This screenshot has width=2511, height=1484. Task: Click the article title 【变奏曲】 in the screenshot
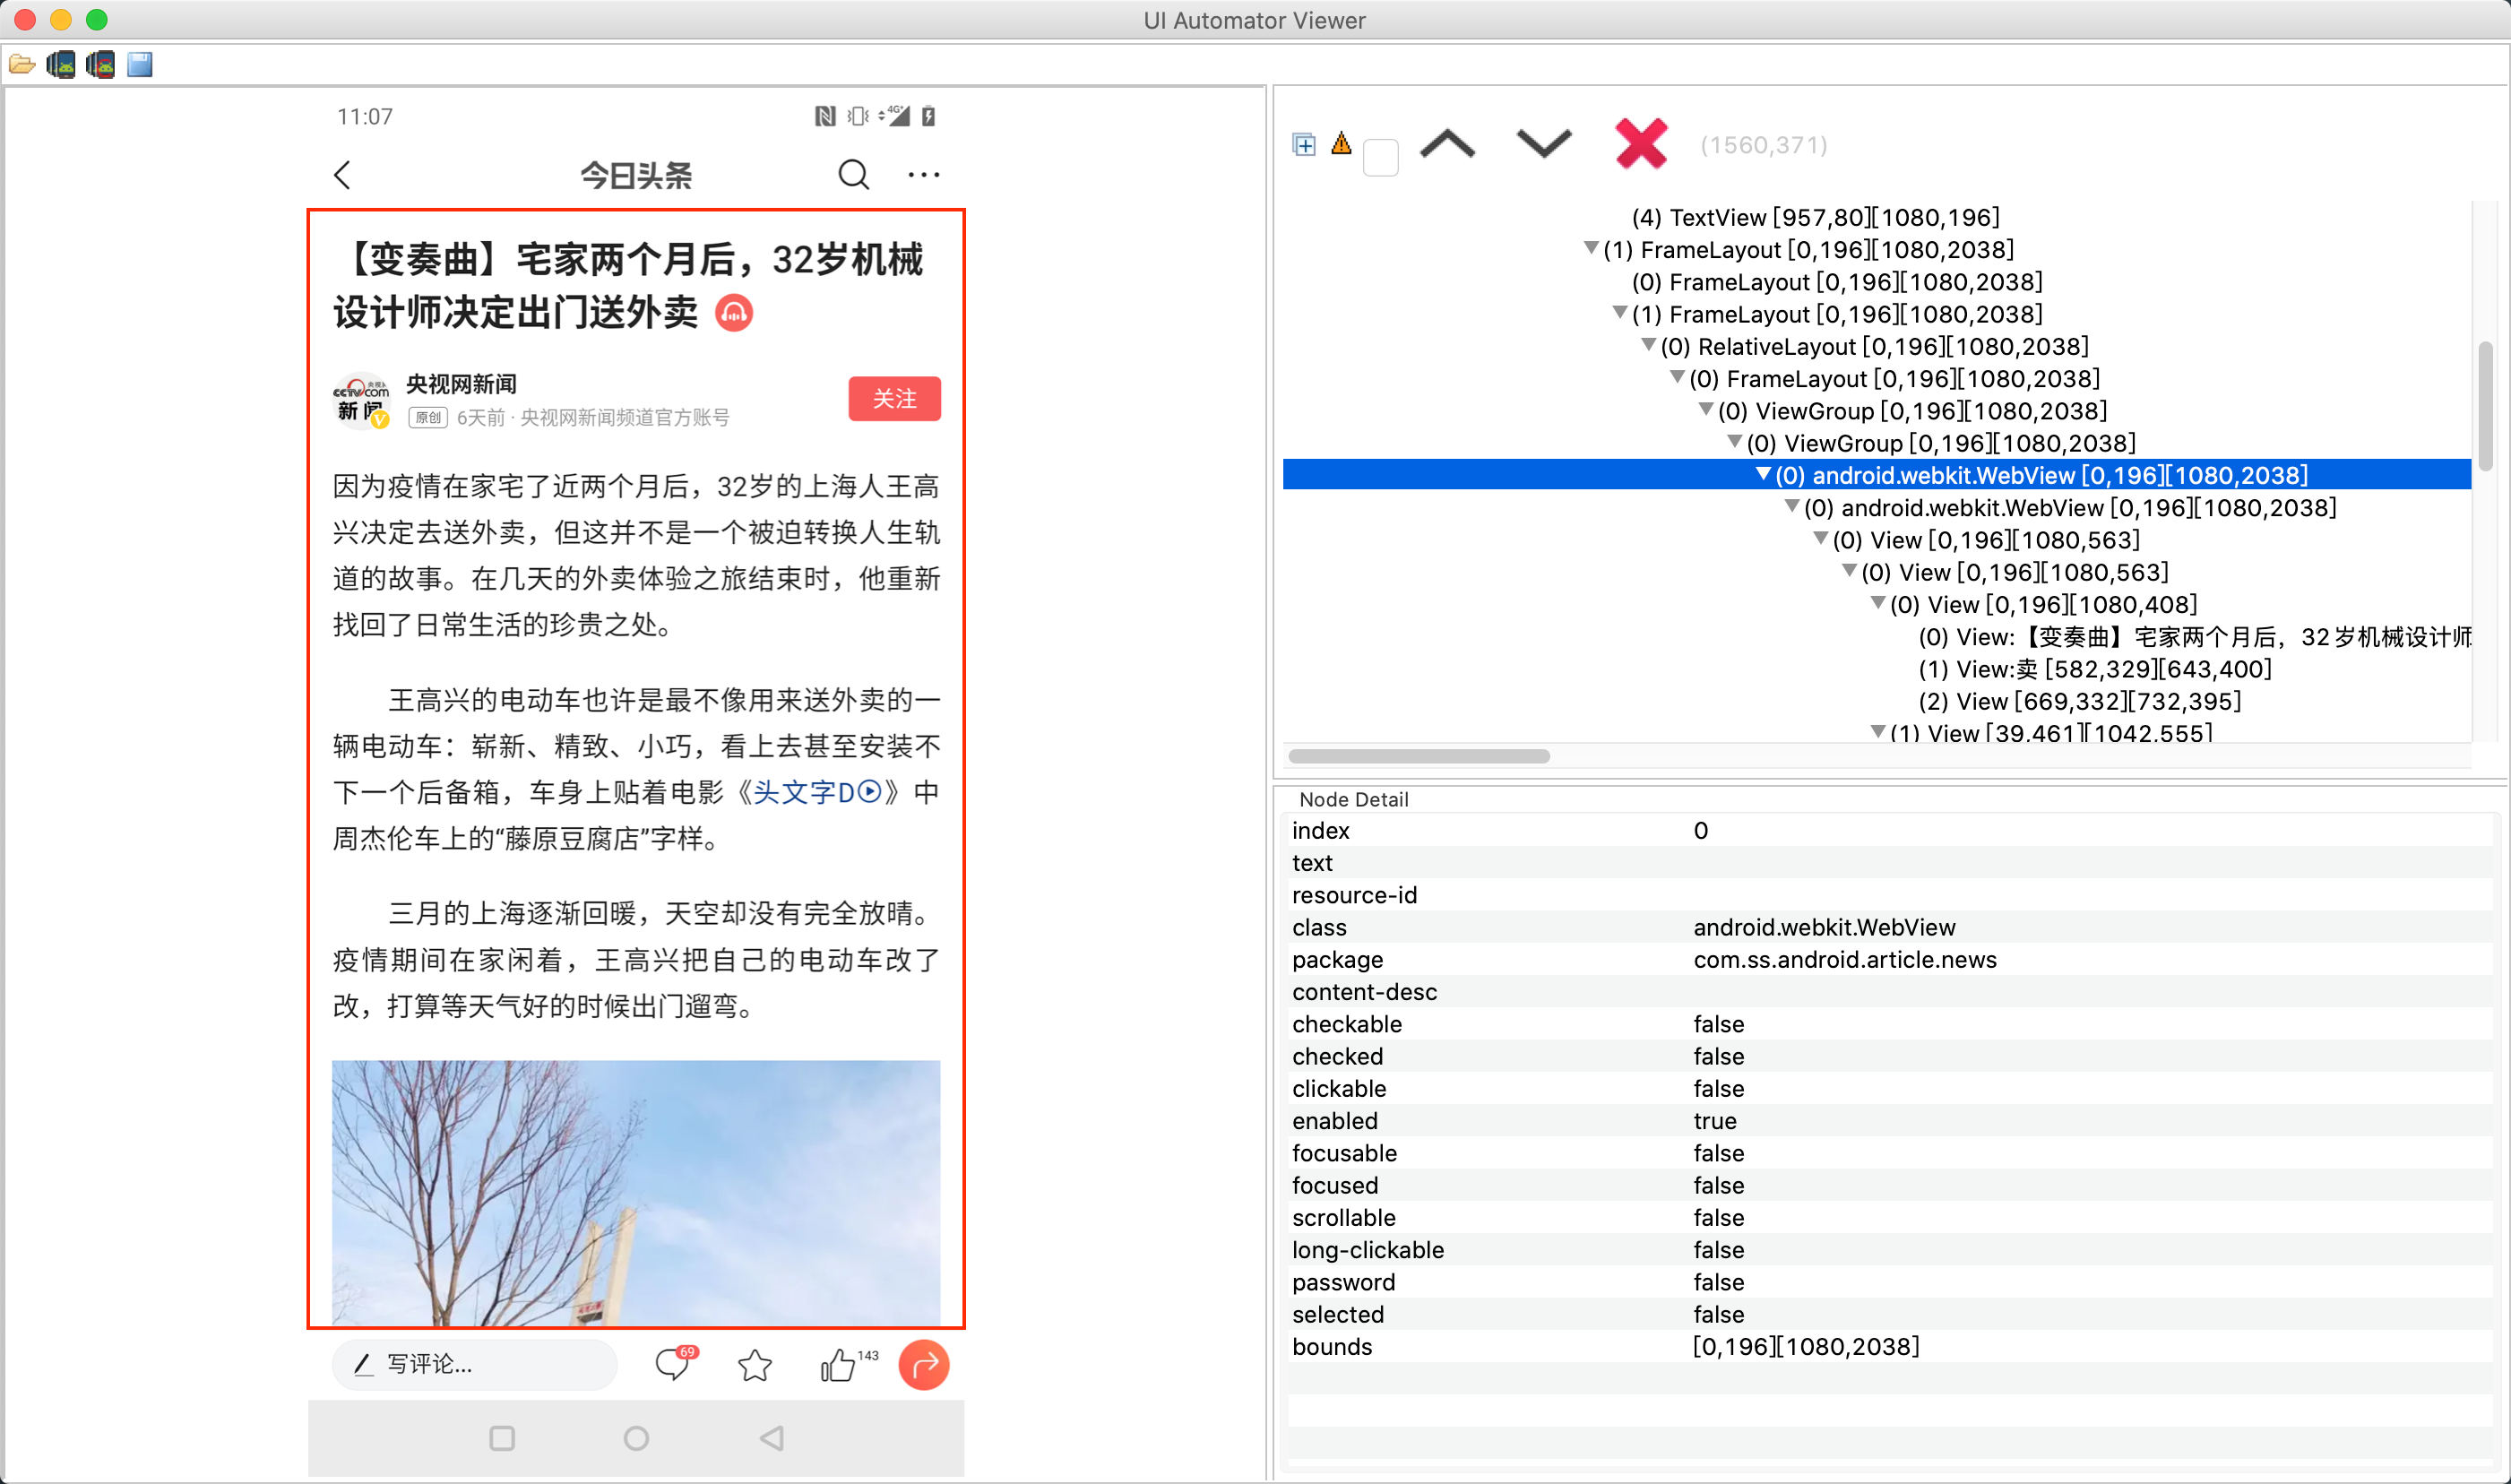click(629, 286)
